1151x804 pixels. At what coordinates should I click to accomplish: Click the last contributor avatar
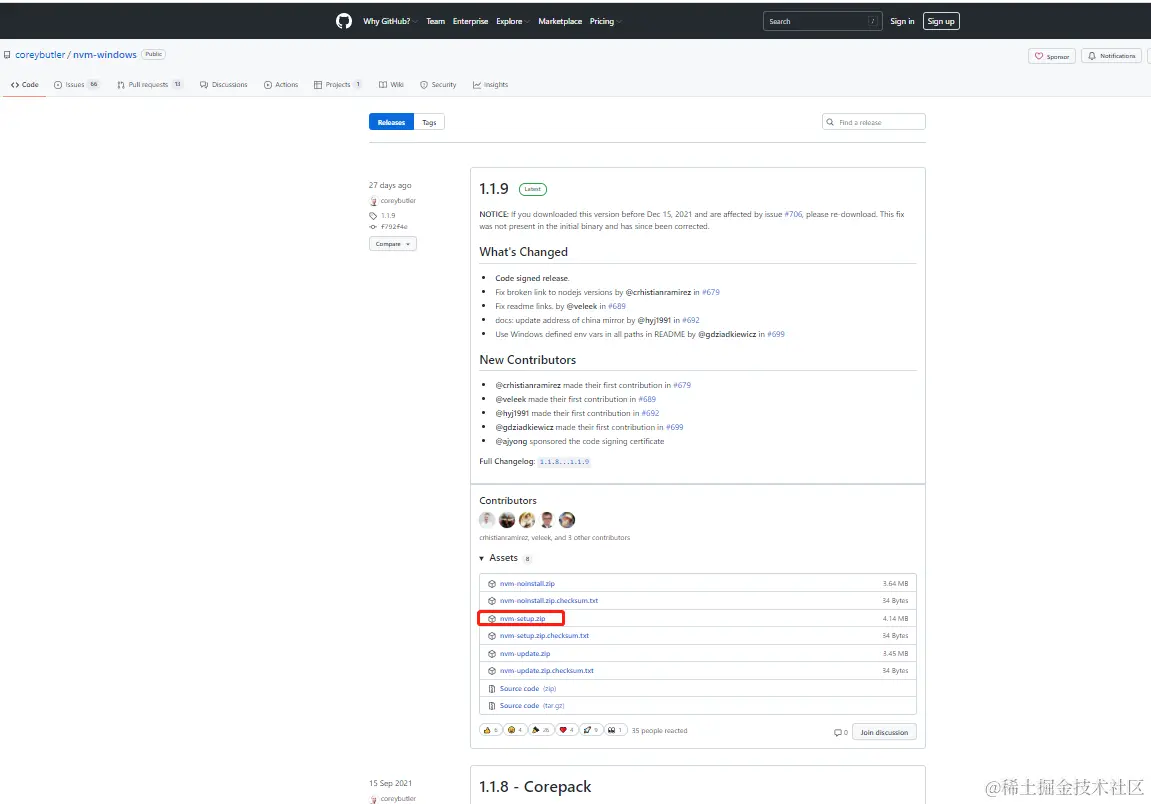pos(567,520)
